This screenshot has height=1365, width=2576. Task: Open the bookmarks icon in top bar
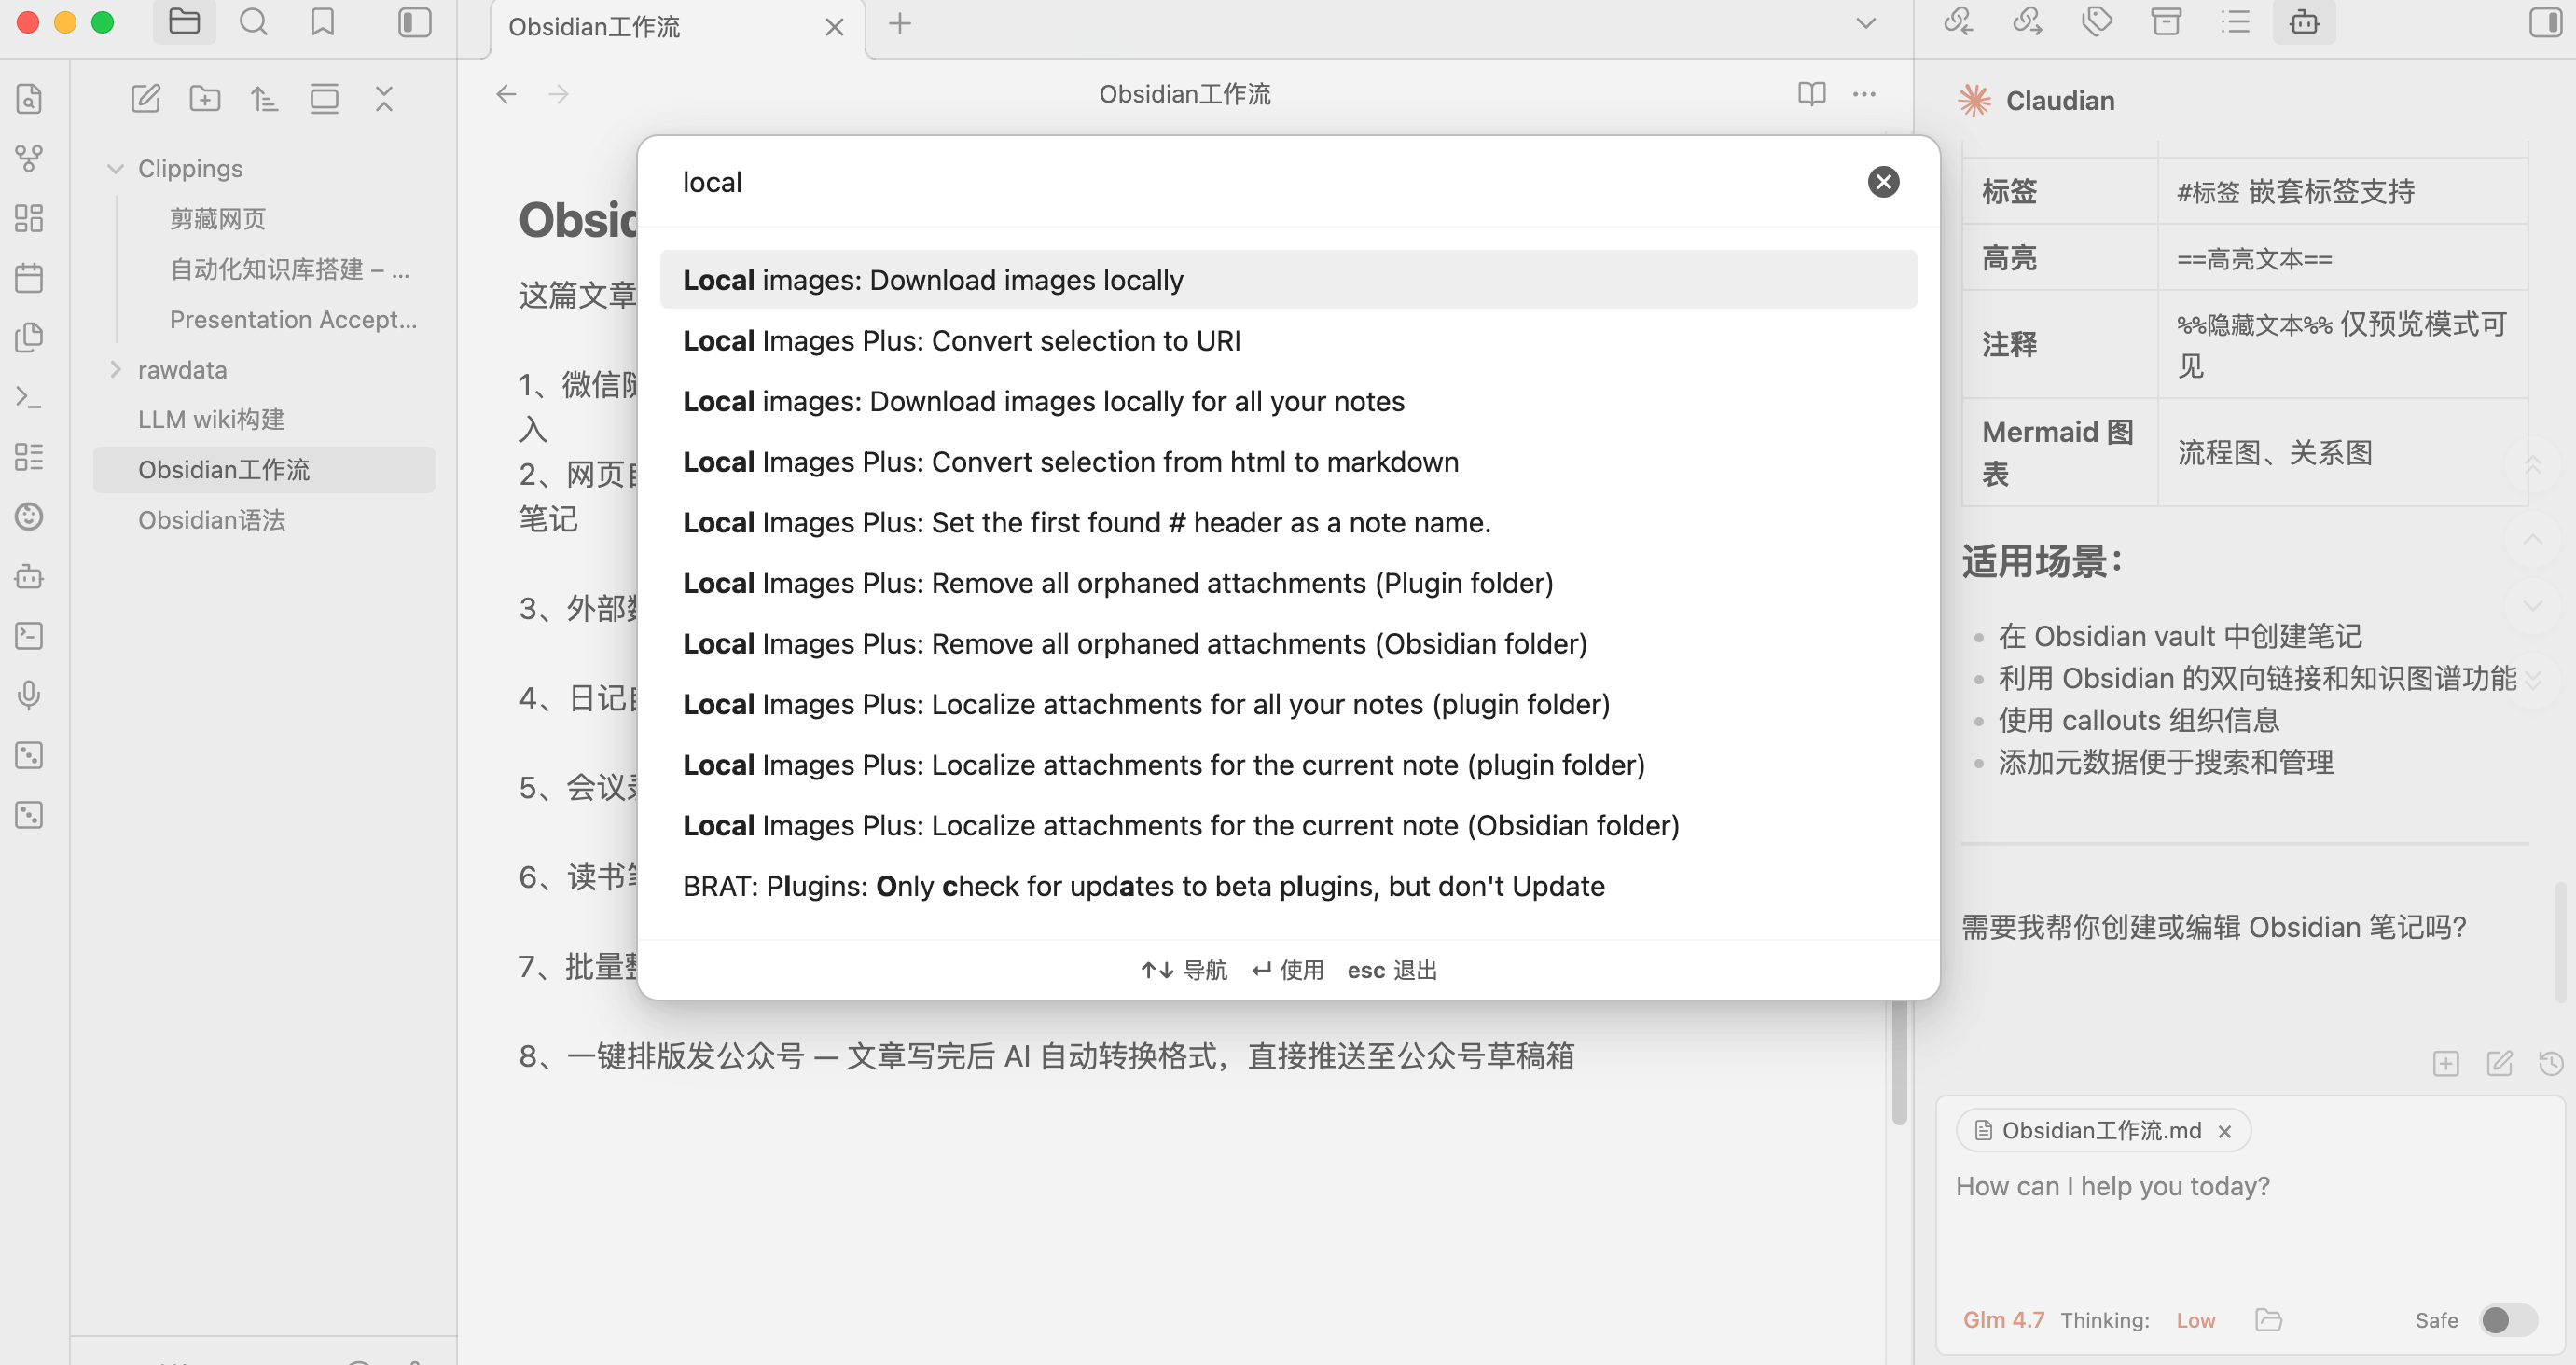tap(322, 22)
